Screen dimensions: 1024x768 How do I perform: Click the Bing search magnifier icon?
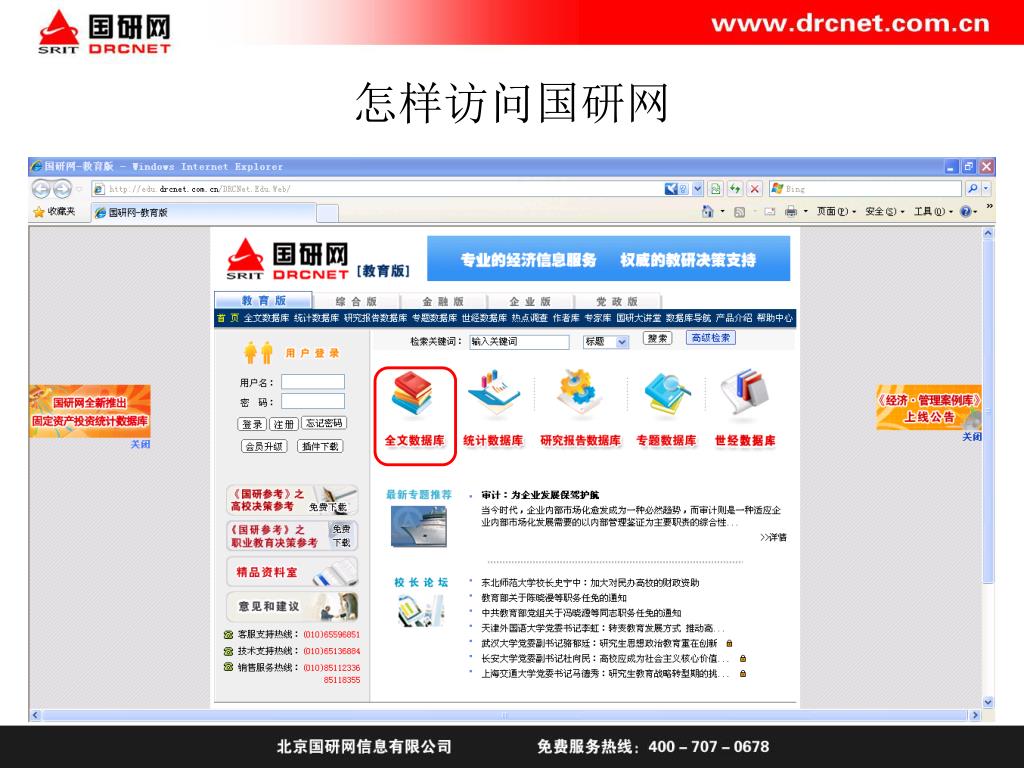click(x=972, y=189)
